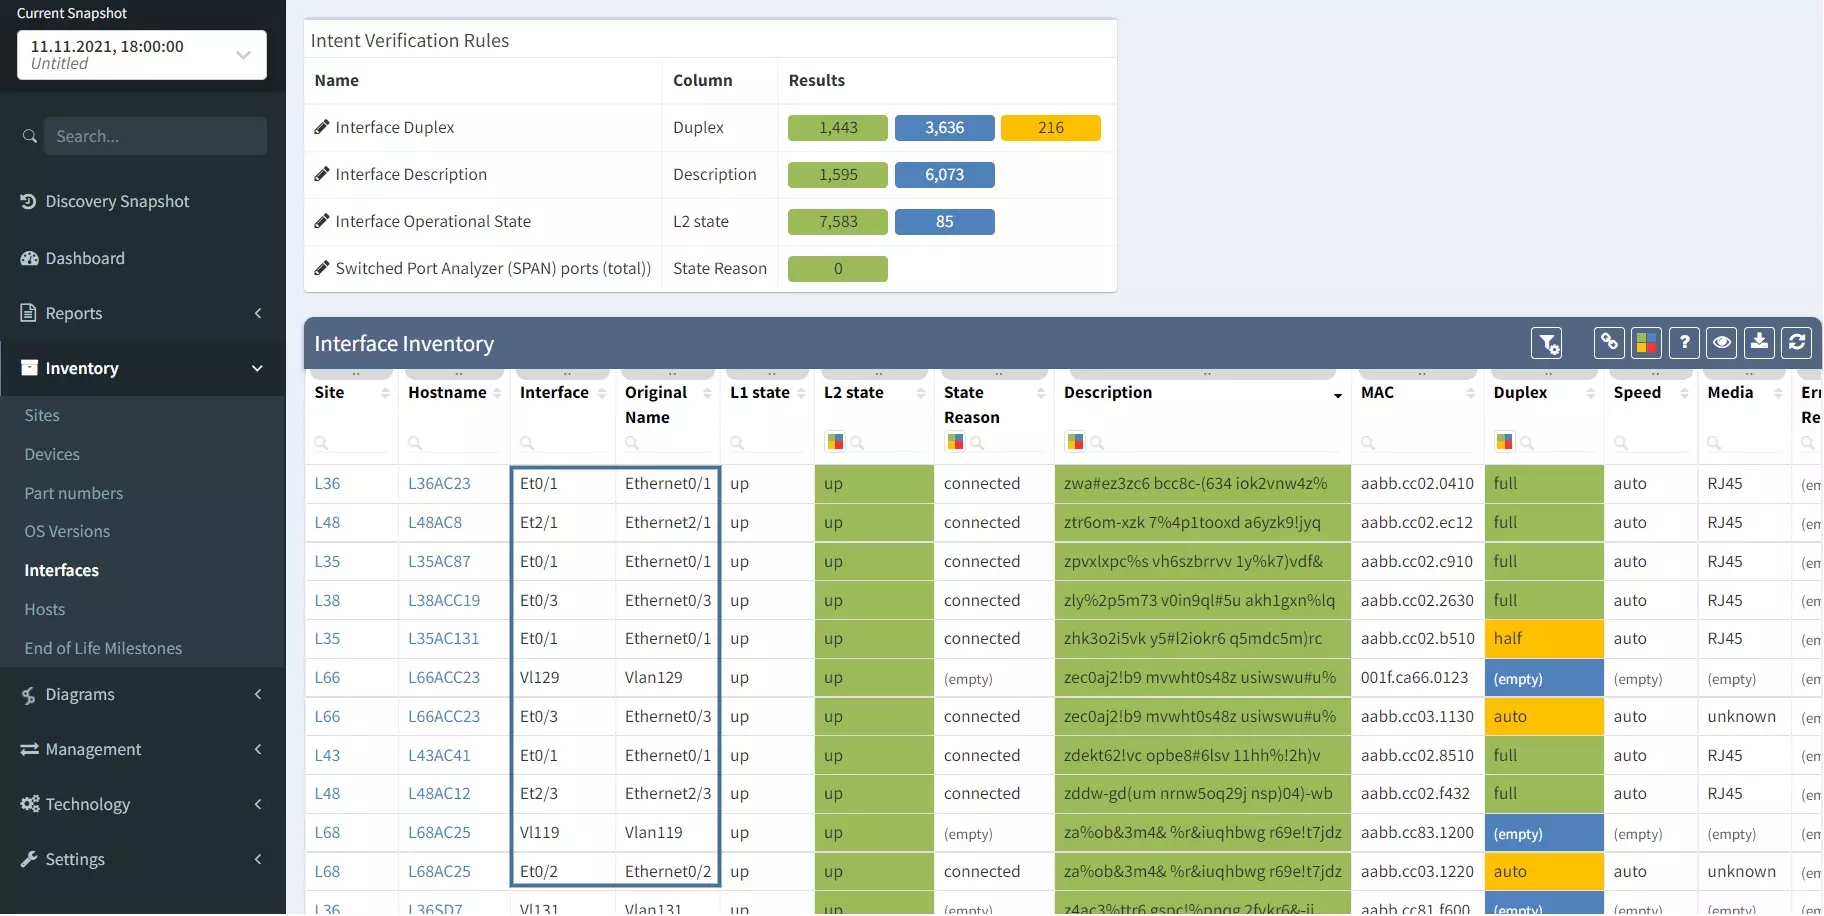This screenshot has width=1824, height=916.
Task: Open the Current Snapshot dropdown
Action: coord(142,55)
